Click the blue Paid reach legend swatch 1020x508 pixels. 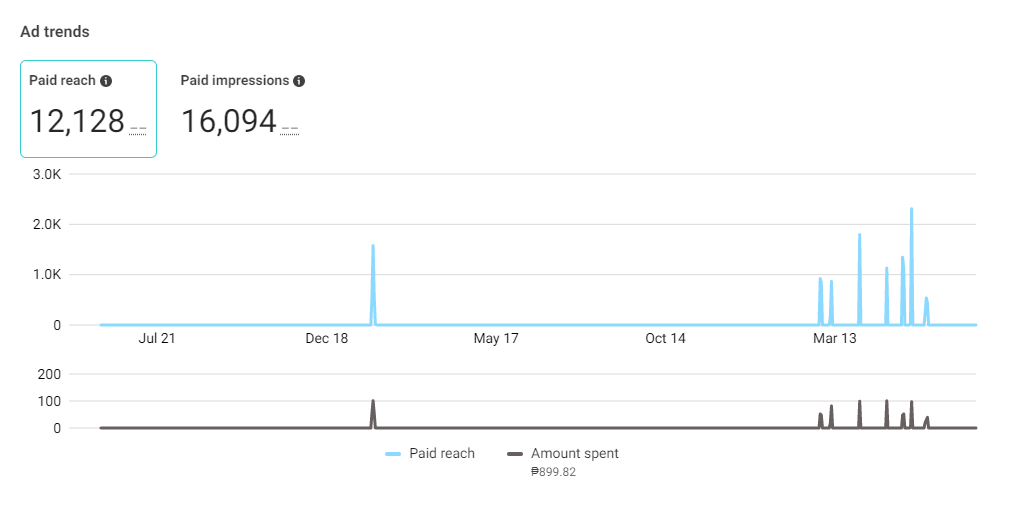click(x=393, y=454)
